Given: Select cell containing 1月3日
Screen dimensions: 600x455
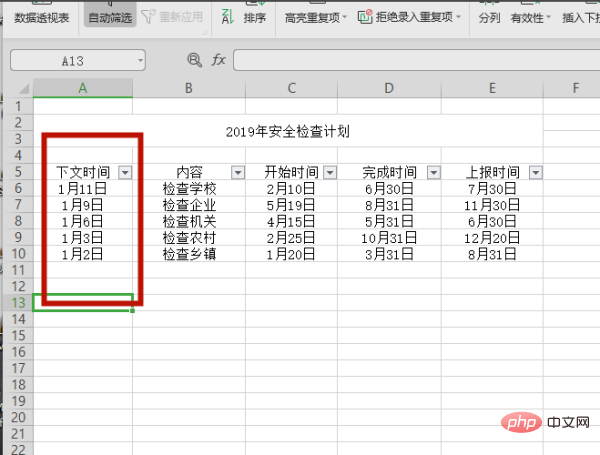Looking at the screenshot, I should (83, 238).
